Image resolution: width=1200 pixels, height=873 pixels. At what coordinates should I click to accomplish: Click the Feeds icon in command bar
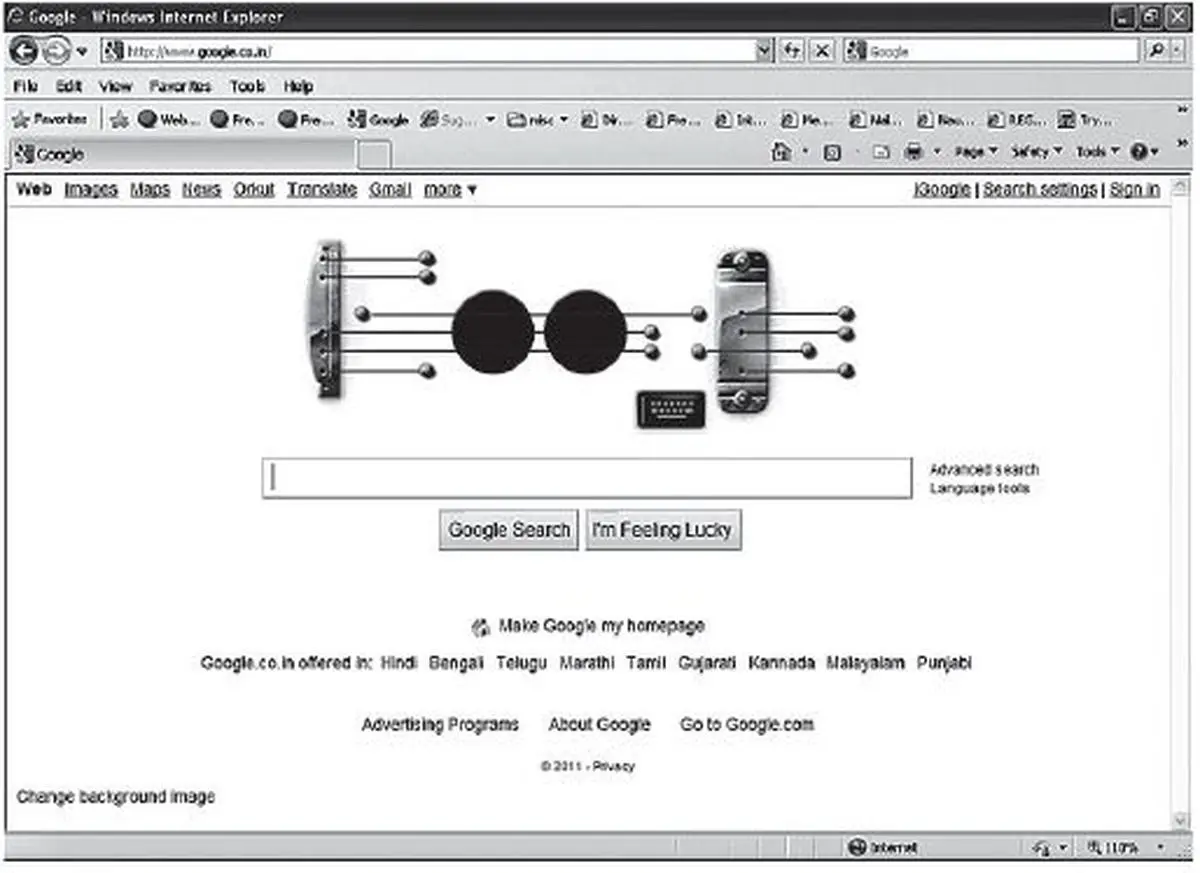pos(832,152)
